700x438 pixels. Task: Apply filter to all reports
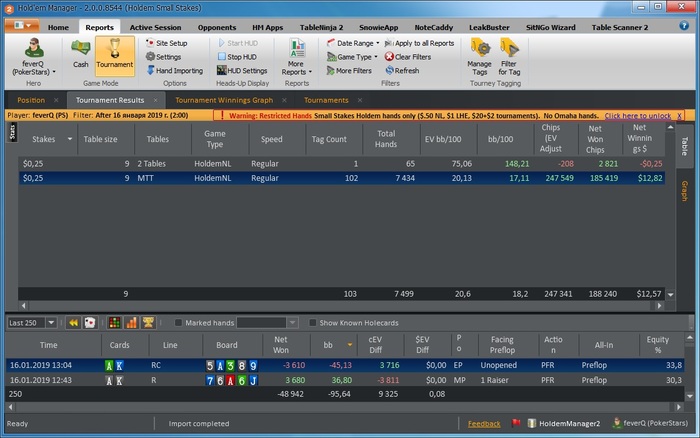(419, 43)
